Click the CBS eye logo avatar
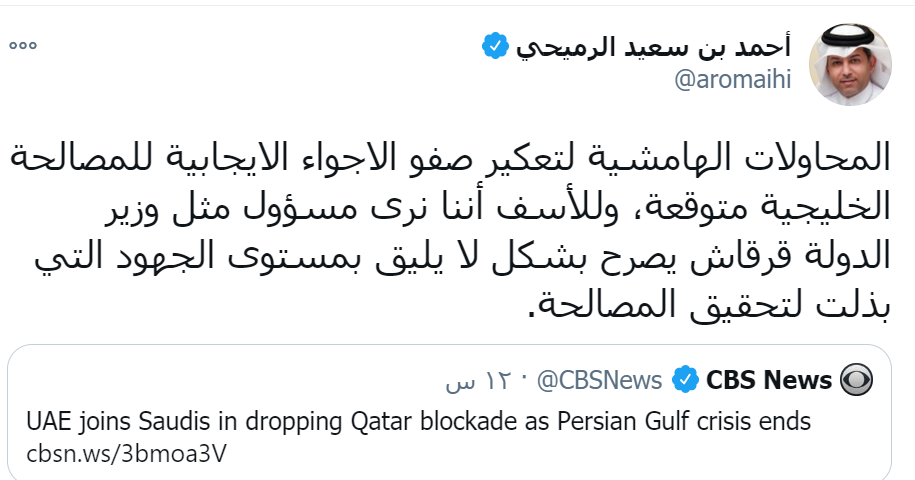This screenshot has height=480, width=915. point(857,380)
